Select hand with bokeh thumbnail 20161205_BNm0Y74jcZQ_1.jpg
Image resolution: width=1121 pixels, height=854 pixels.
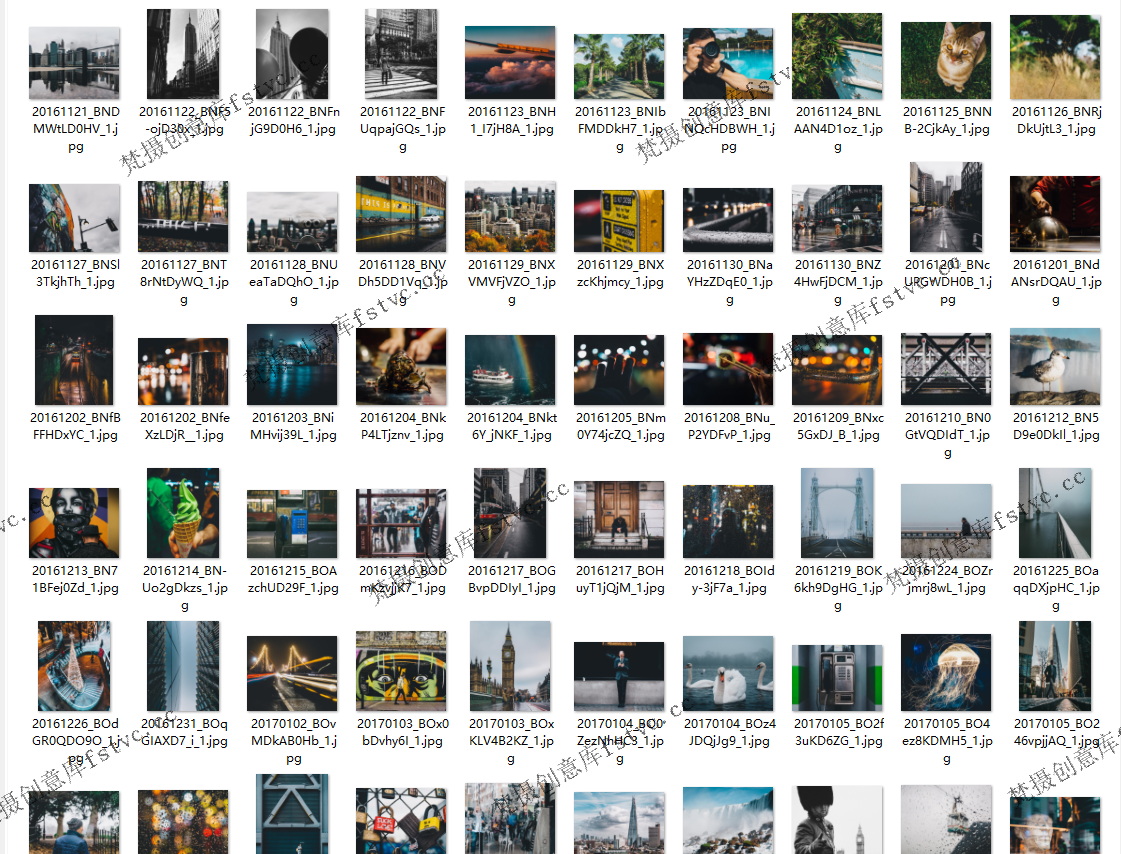(x=619, y=370)
